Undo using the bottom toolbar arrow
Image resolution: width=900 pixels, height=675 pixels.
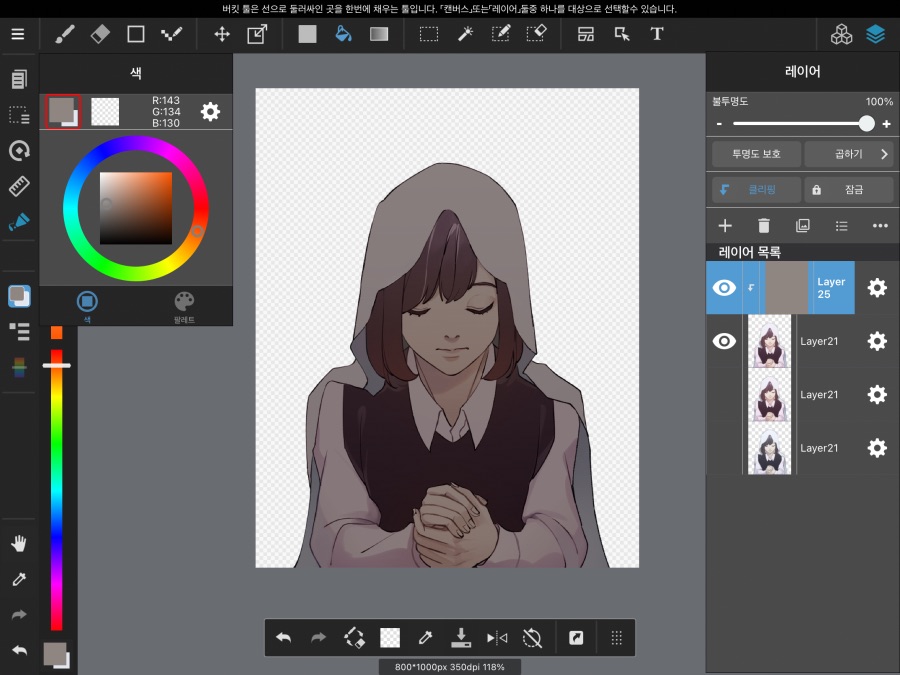coord(283,637)
